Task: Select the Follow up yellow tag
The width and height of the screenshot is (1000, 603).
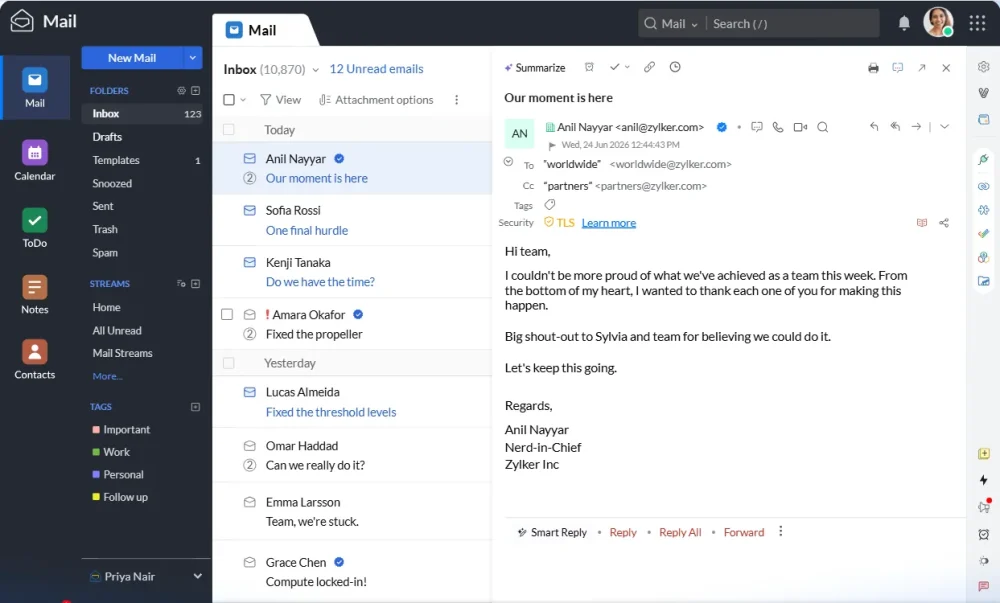Action: (x=120, y=497)
